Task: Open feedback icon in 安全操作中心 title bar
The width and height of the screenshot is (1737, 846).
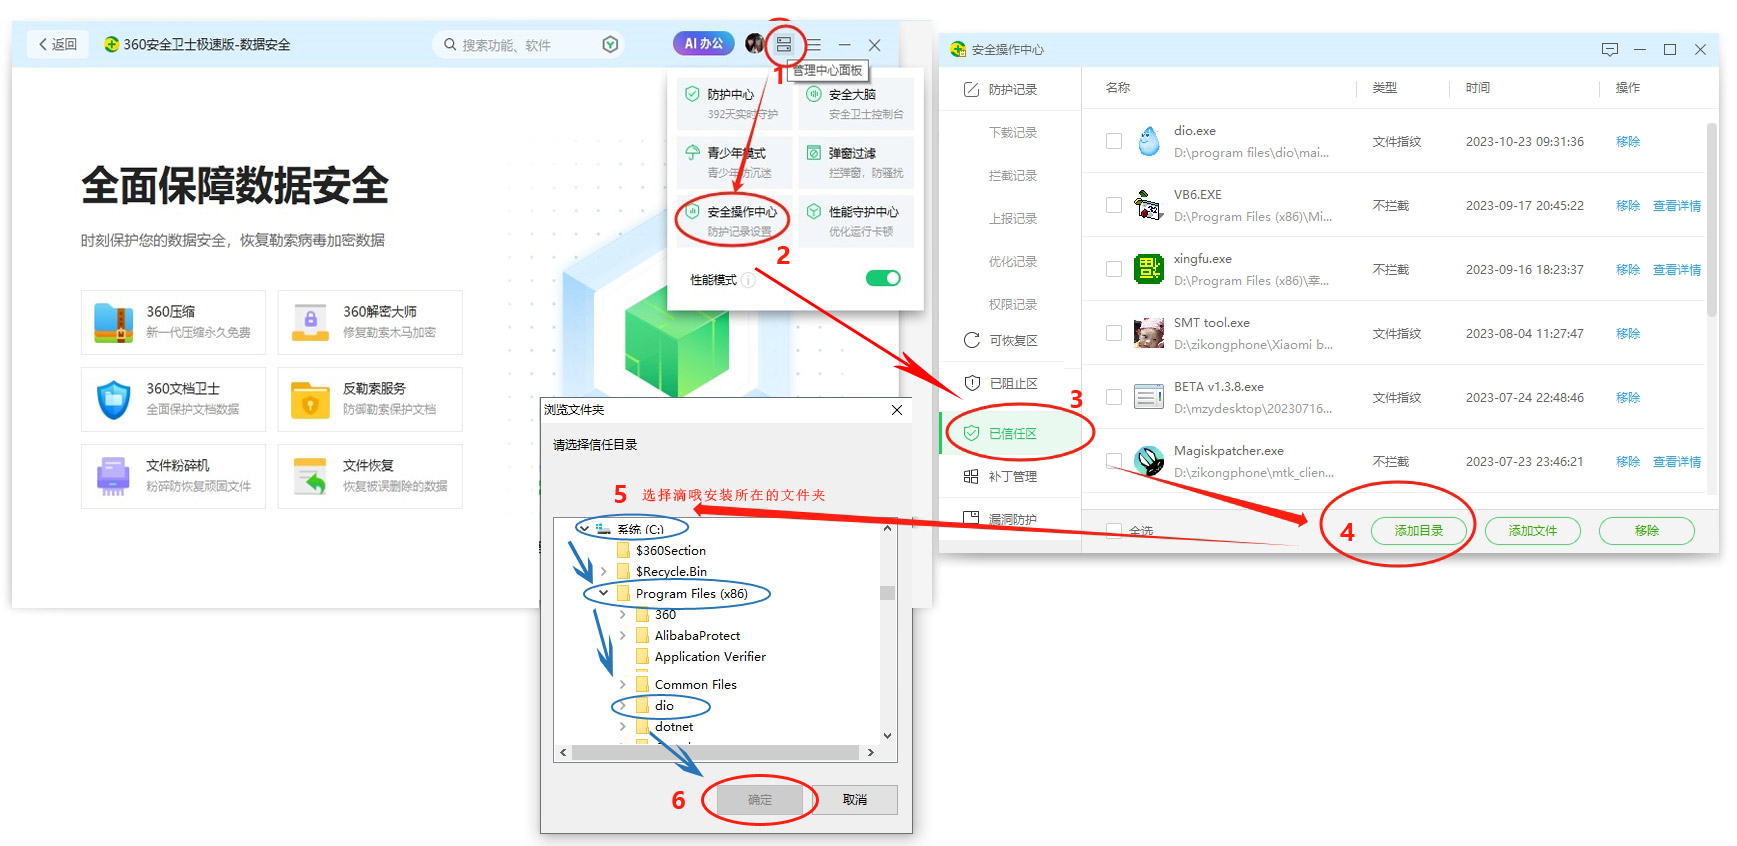Action: (1609, 49)
